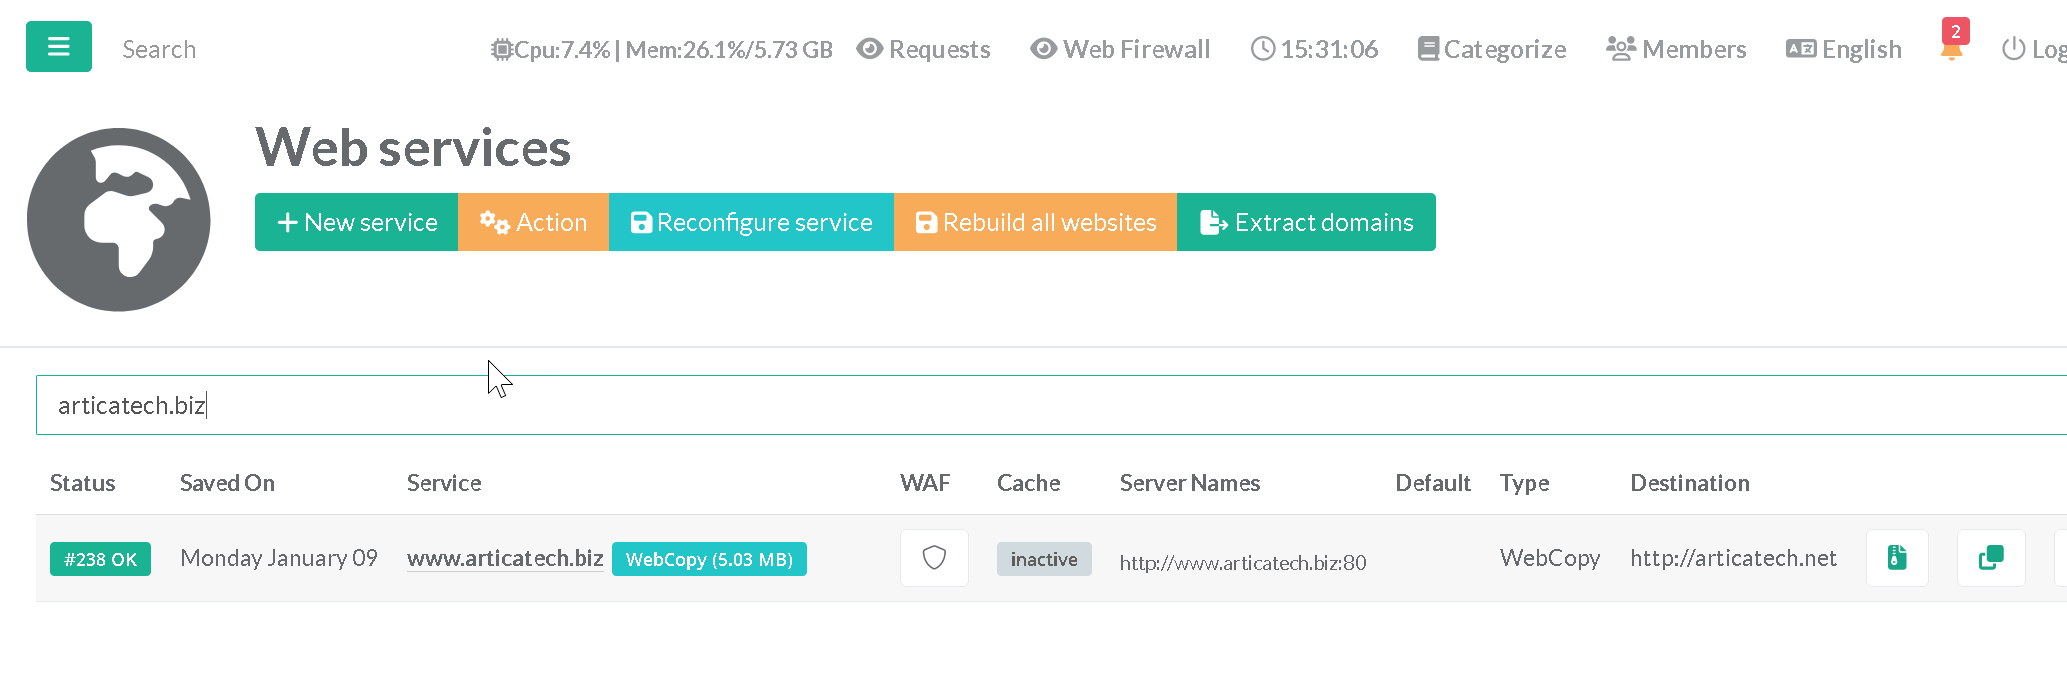Screen dimensions: 2067x676
Task: Open the www.articatech.biz service link
Action: pyautogui.click(x=505, y=558)
